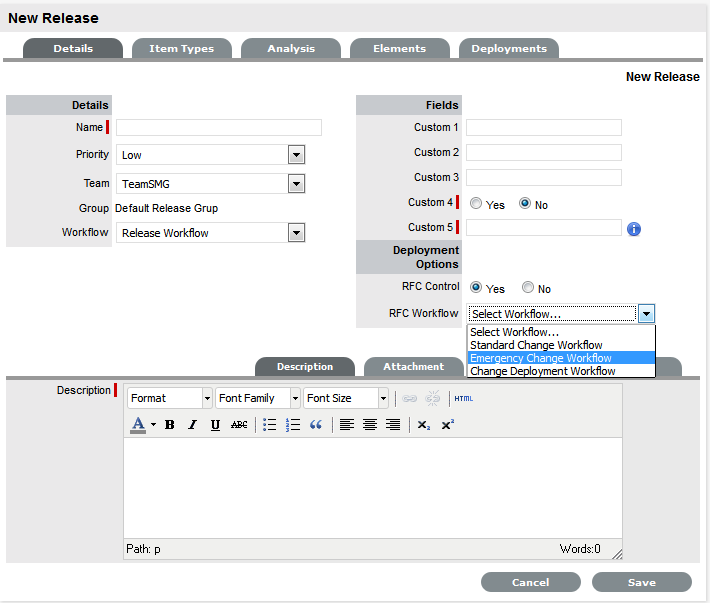Click the Save button

click(x=642, y=582)
